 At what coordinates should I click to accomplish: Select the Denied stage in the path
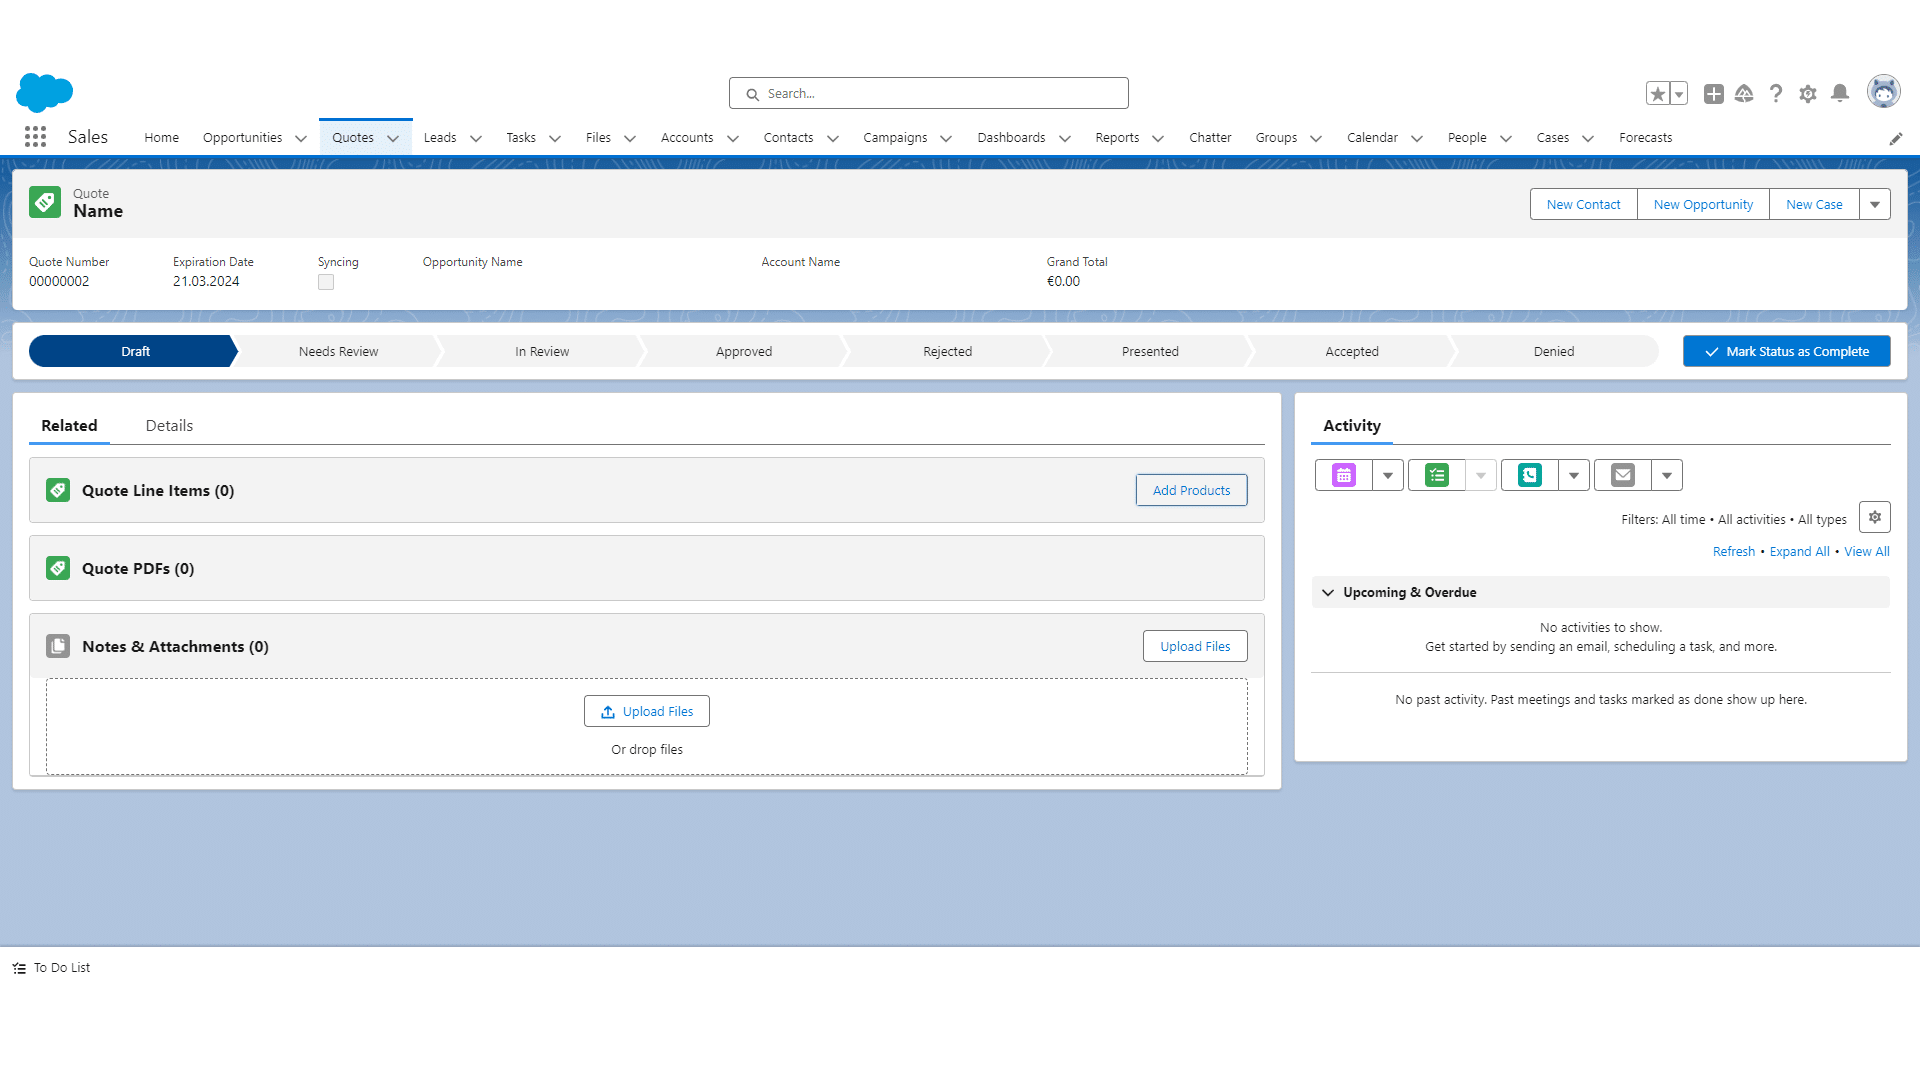(1553, 351)
